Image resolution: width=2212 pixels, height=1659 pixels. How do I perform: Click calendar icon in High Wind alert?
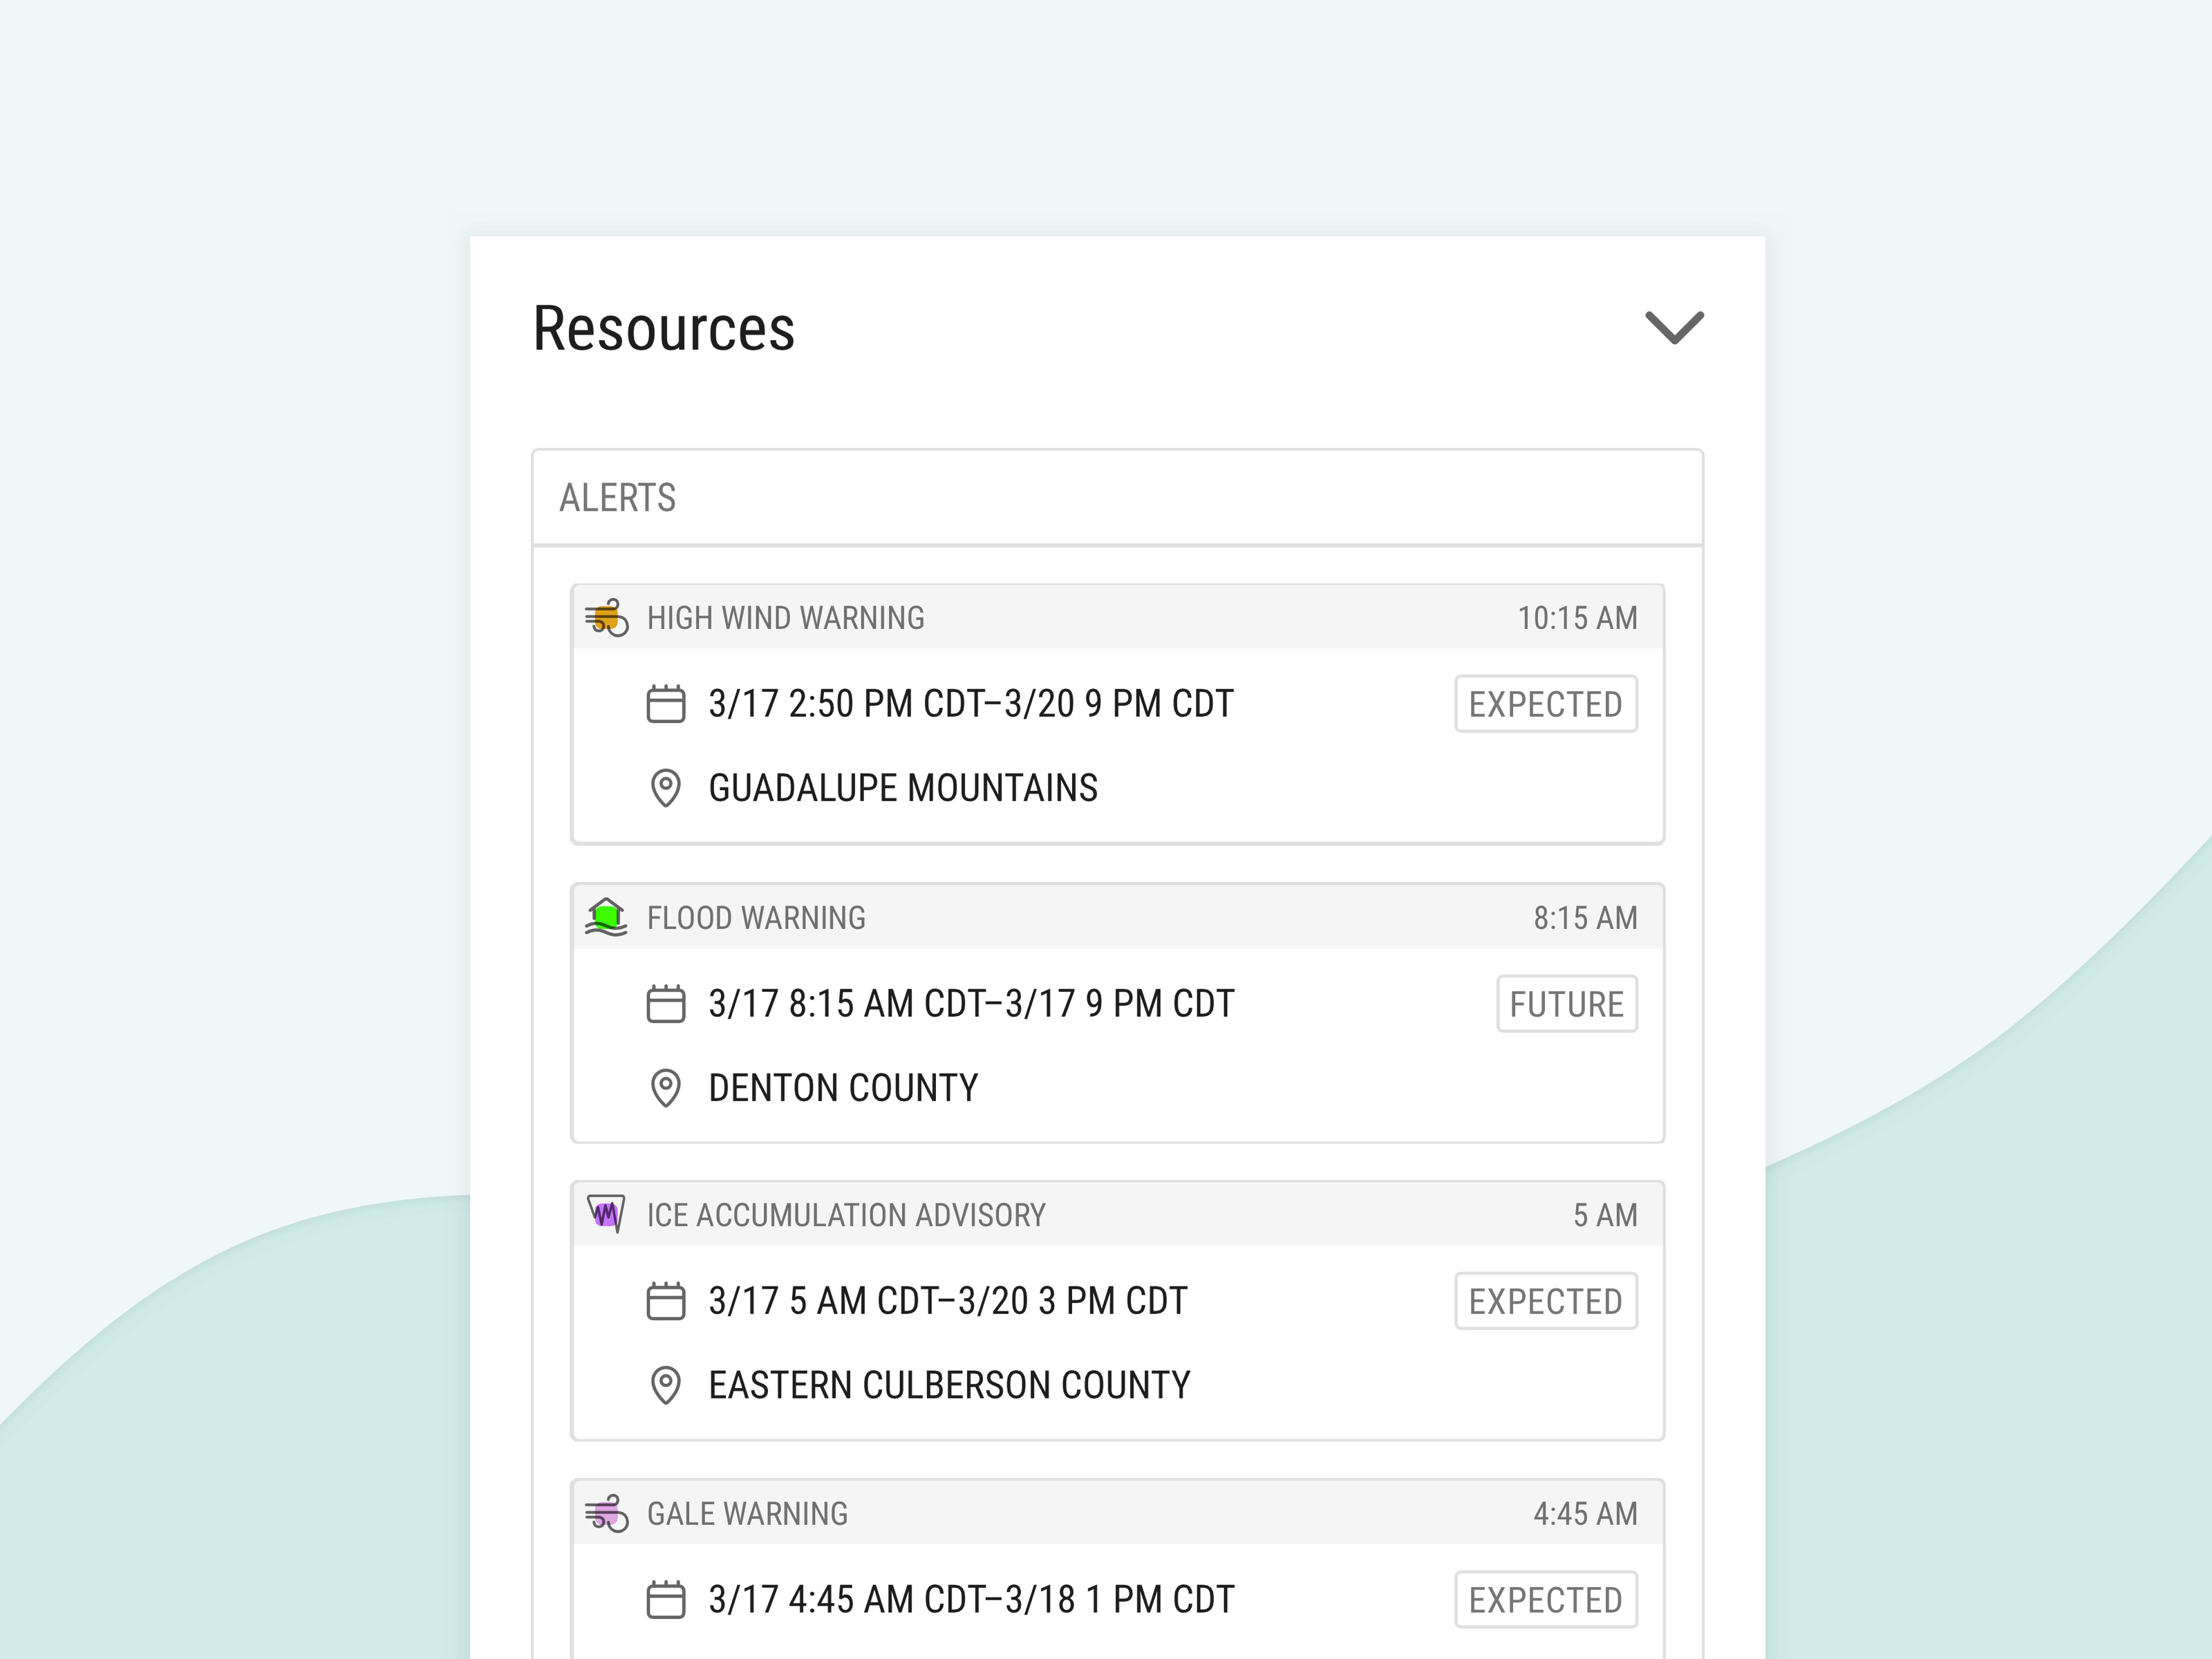click(x=665, y=704)
